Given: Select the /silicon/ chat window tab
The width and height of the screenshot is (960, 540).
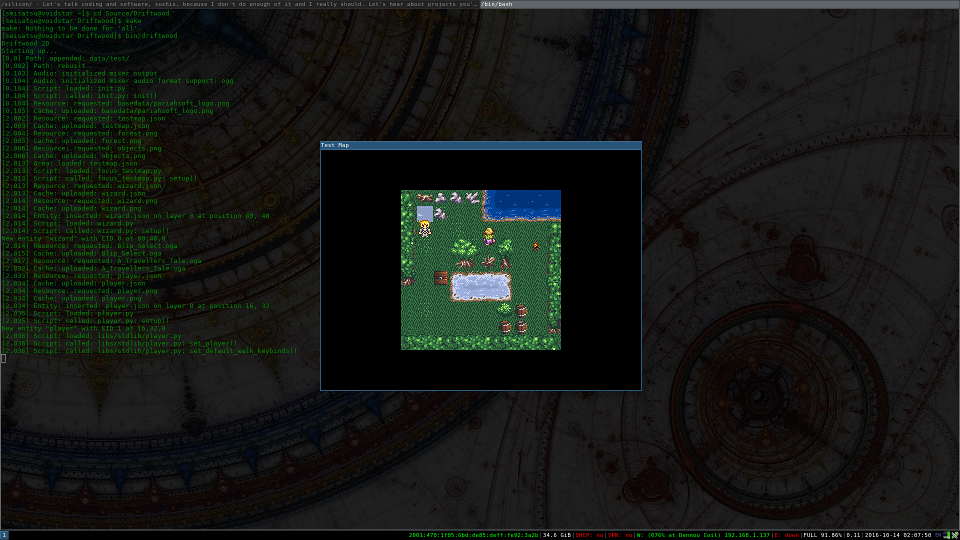Looking at the screenshot, I should tap(239, 4).
